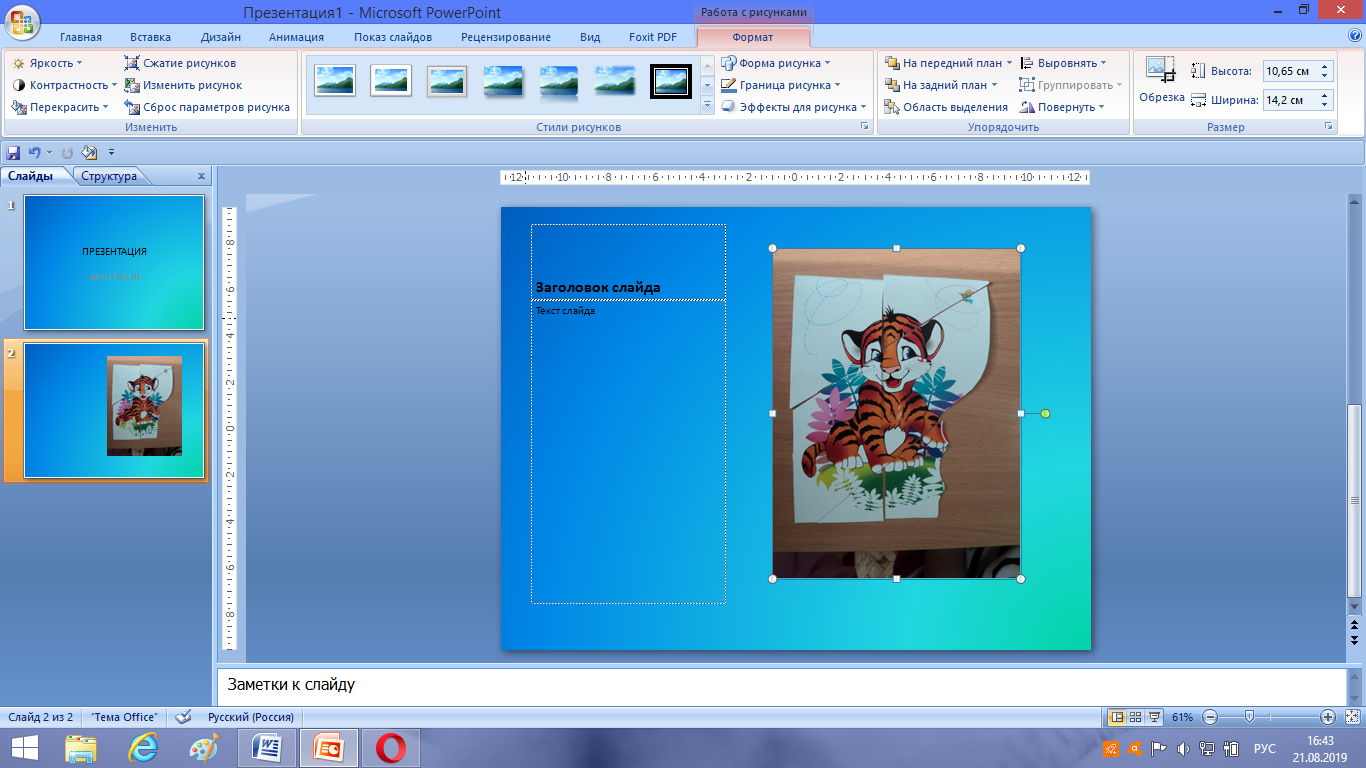Open the Дизайн ribbon tab
Image resolution: width=1366 pixels, height=768 pixels.
pos(220,37)
